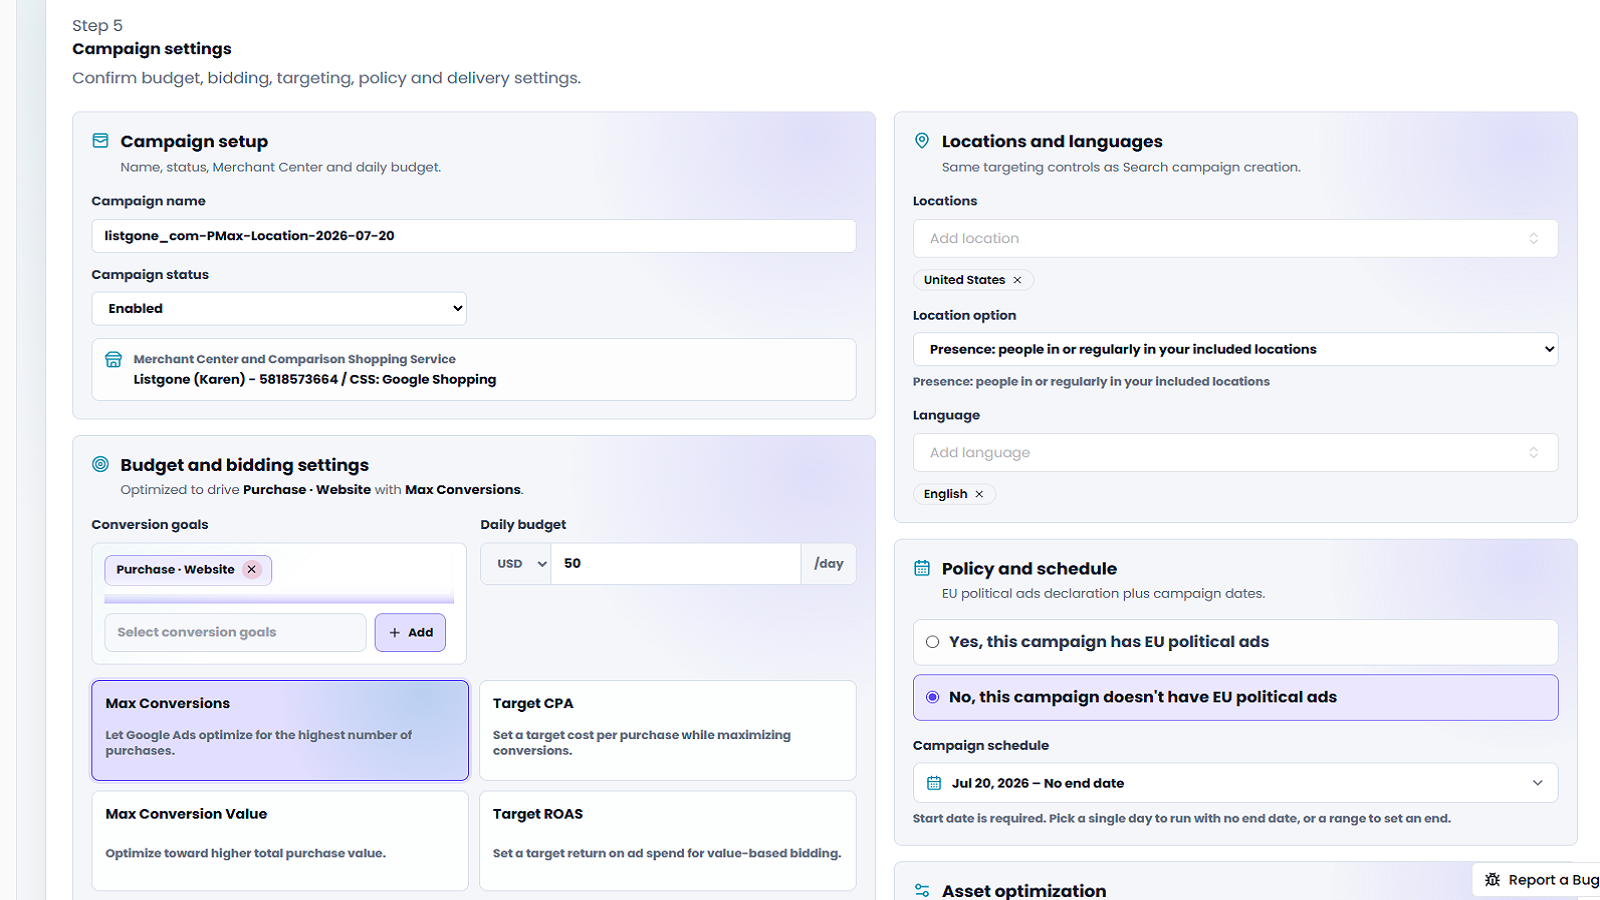Screen dimensions: 1600x900
Task: Choose the Max Conversions bidding card
Action: [x=280, y=730]
